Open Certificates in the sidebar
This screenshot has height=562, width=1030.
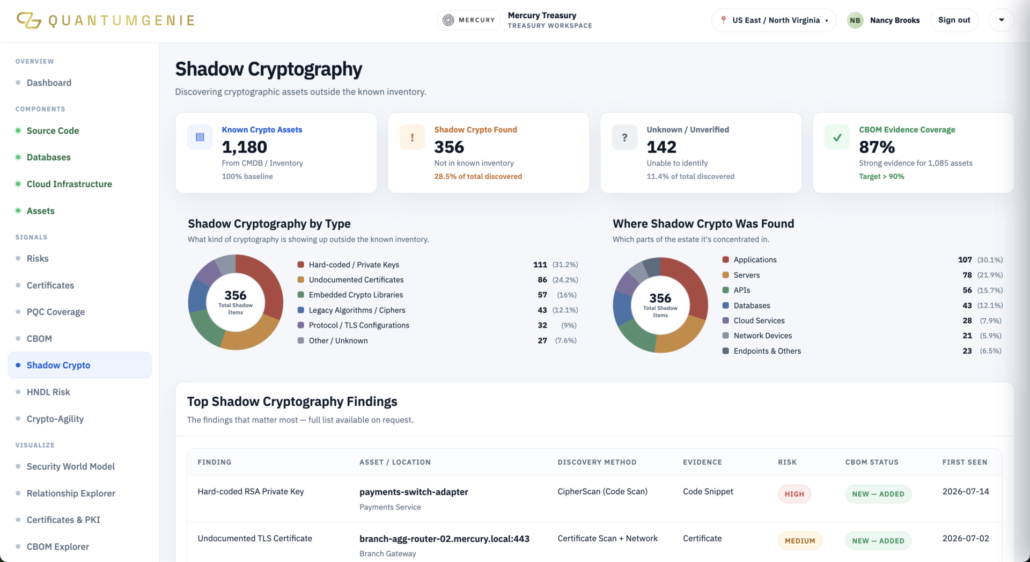50,286
